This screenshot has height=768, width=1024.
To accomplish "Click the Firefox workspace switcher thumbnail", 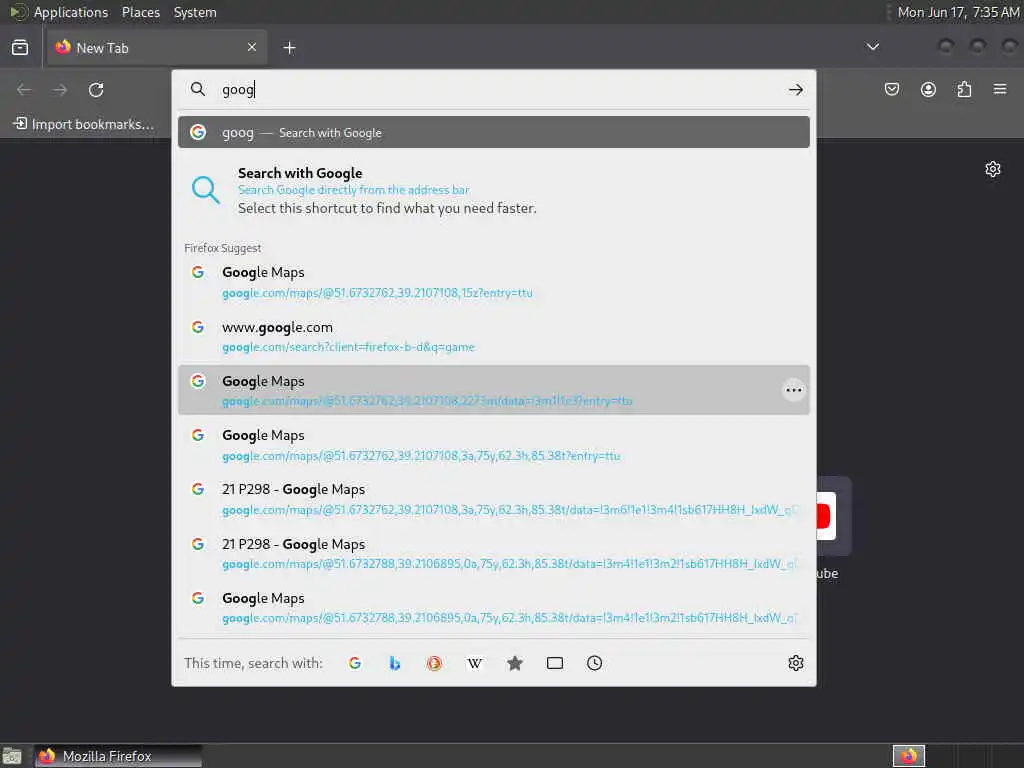I will [908, 756].
